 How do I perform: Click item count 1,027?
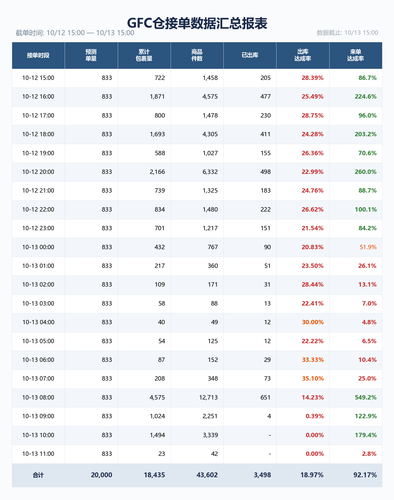pyautogui.click(x=210, y=153)
